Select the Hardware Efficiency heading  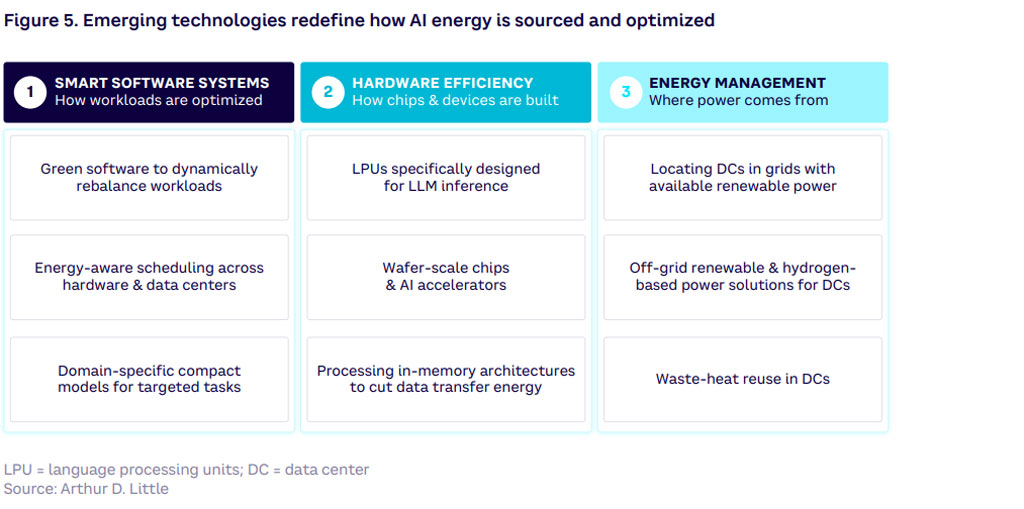tap(442, 83)
